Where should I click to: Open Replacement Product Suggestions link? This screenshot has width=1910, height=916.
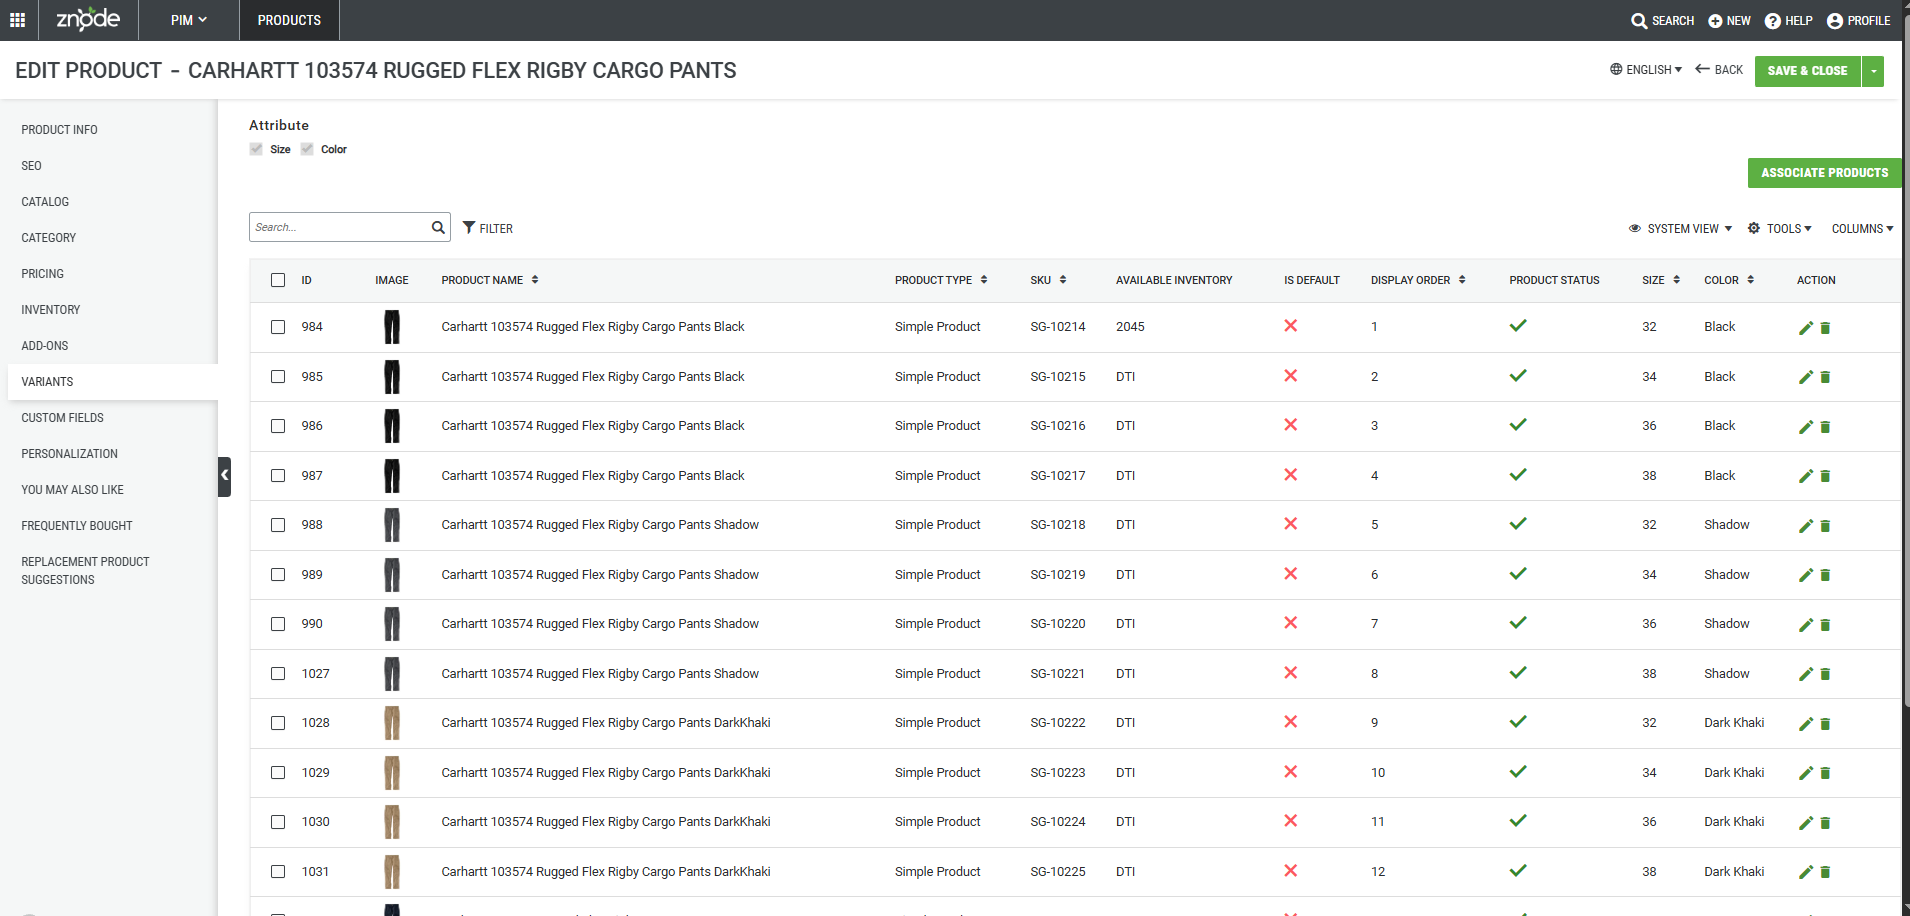(x=86, y=571)
